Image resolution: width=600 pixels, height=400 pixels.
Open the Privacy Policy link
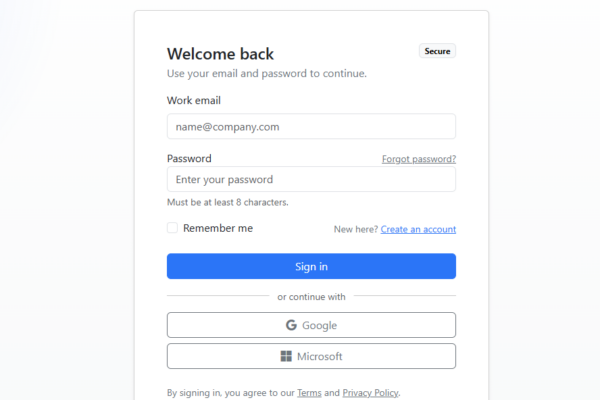point(370,393)
